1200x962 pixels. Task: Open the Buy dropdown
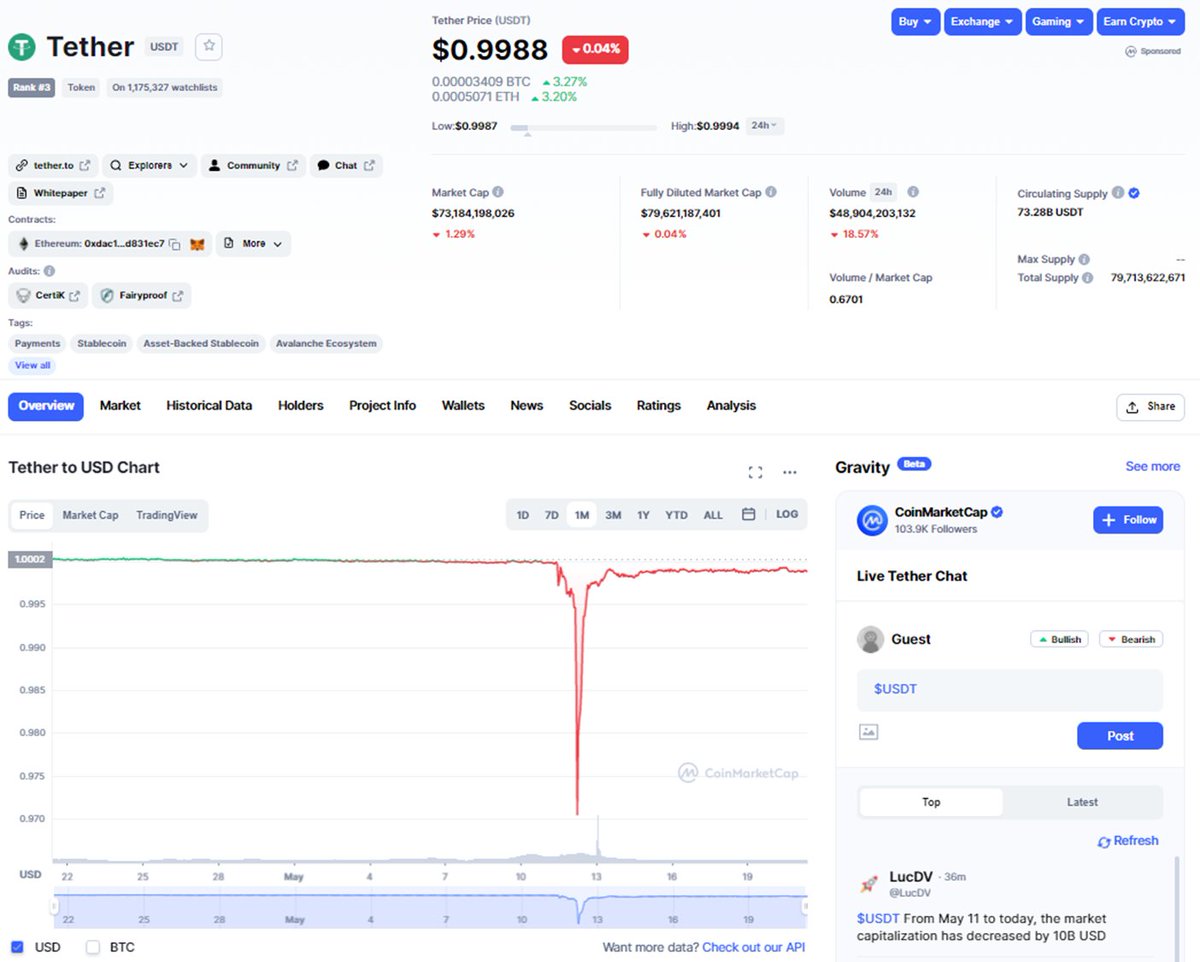[915, 21]
